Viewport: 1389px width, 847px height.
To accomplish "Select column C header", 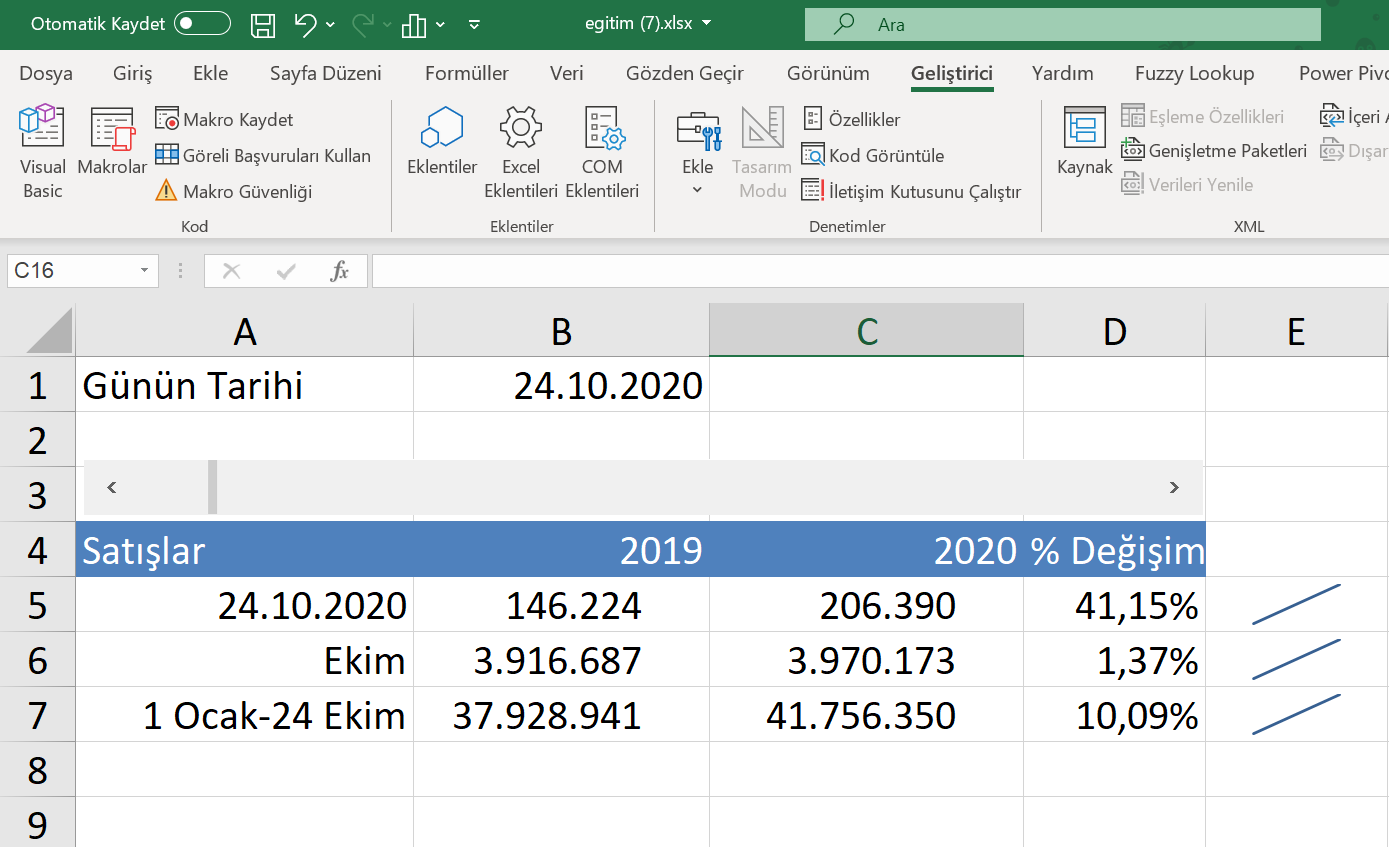I will [x=867, y=331].
